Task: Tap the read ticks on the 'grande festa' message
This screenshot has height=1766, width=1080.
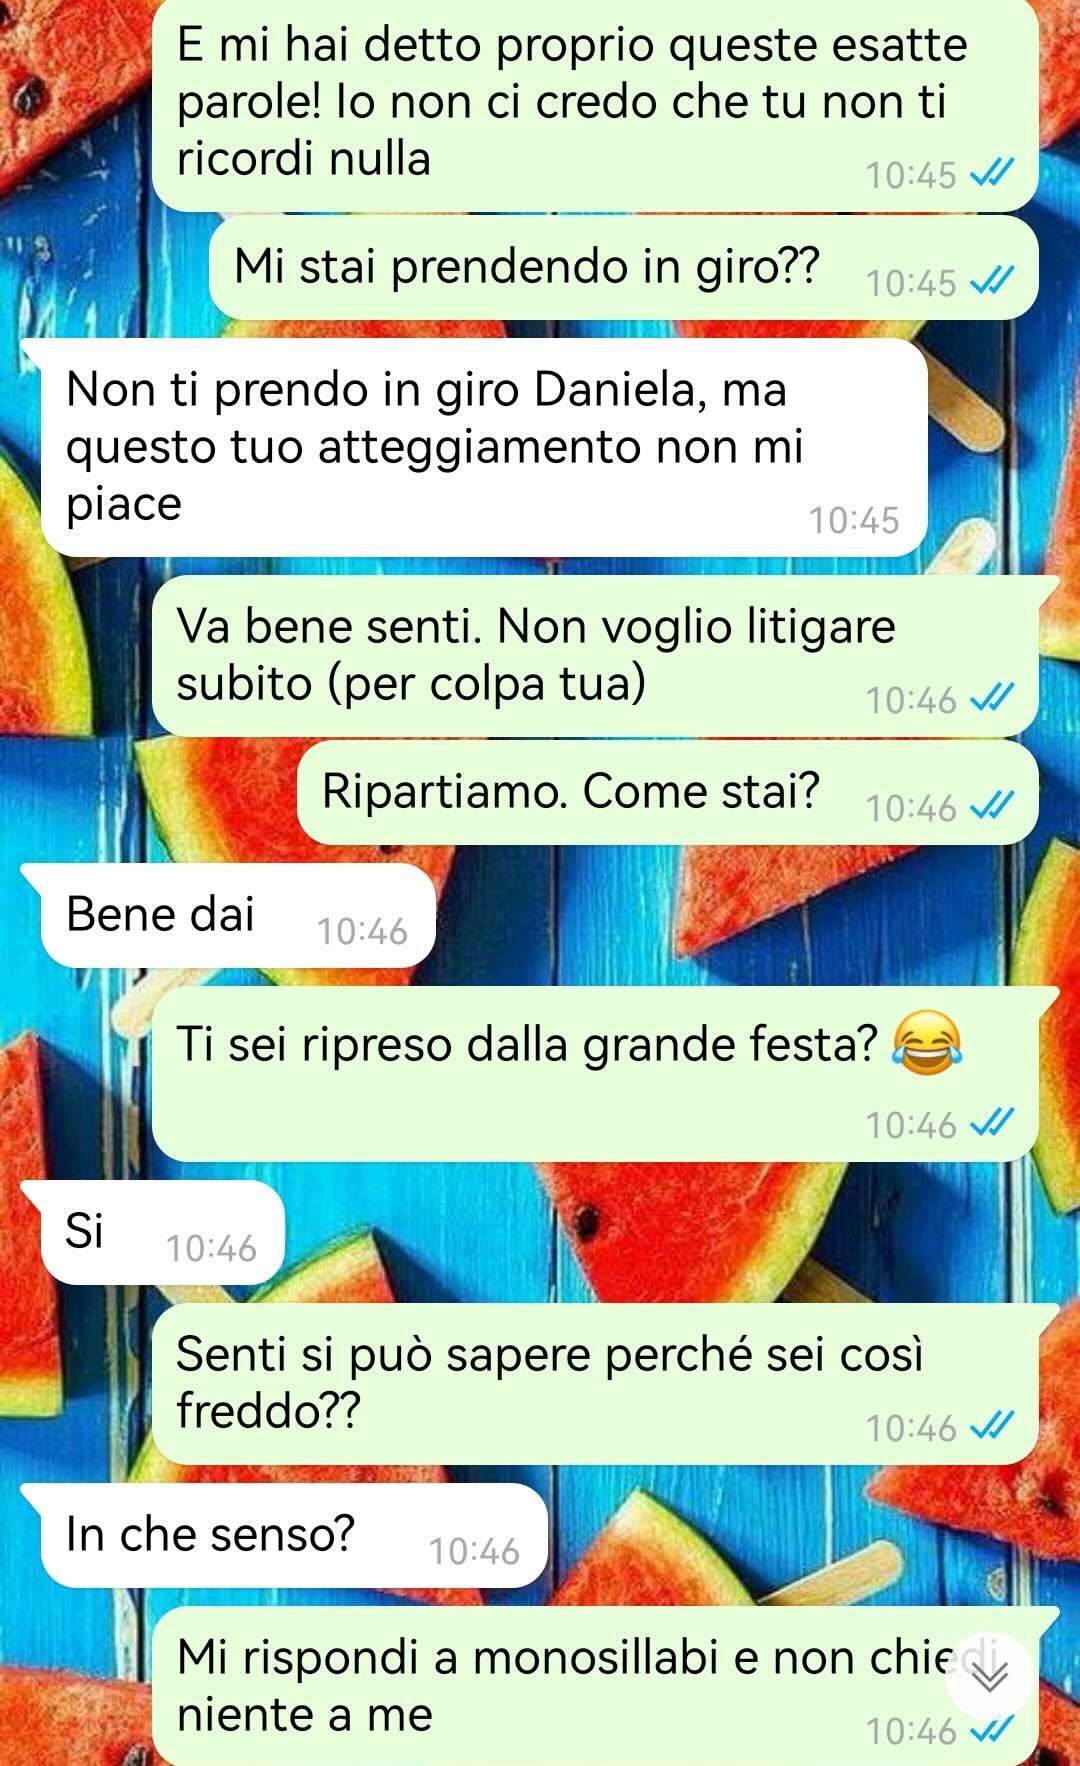Action: 993,1123
